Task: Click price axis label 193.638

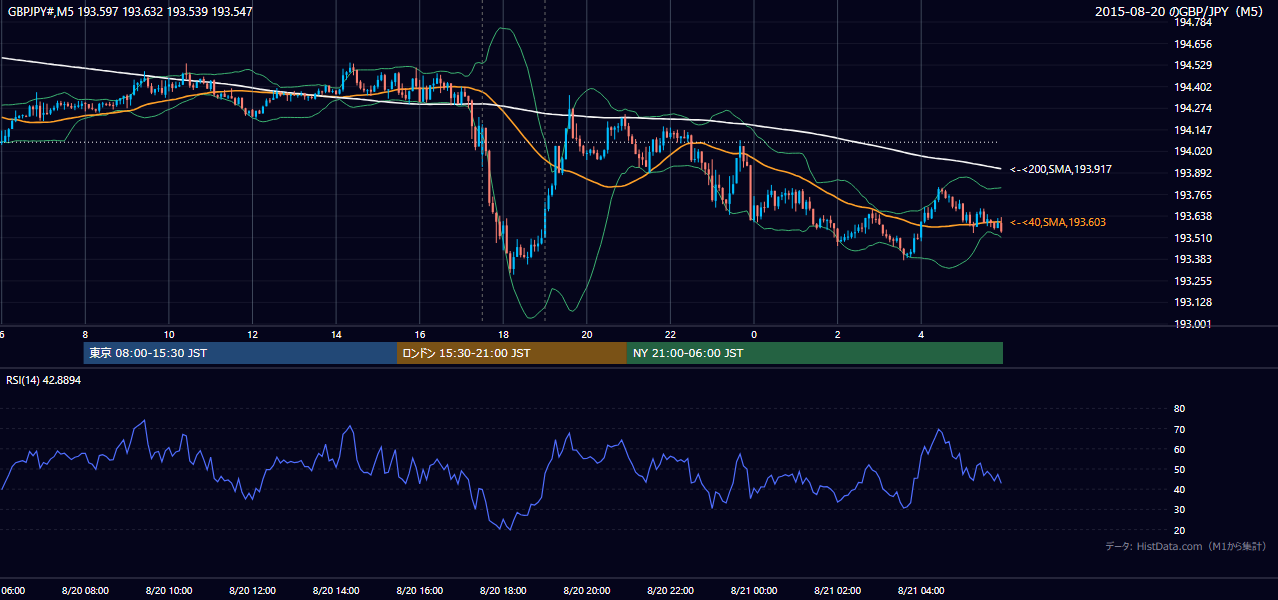Action: pos(1193,216)
